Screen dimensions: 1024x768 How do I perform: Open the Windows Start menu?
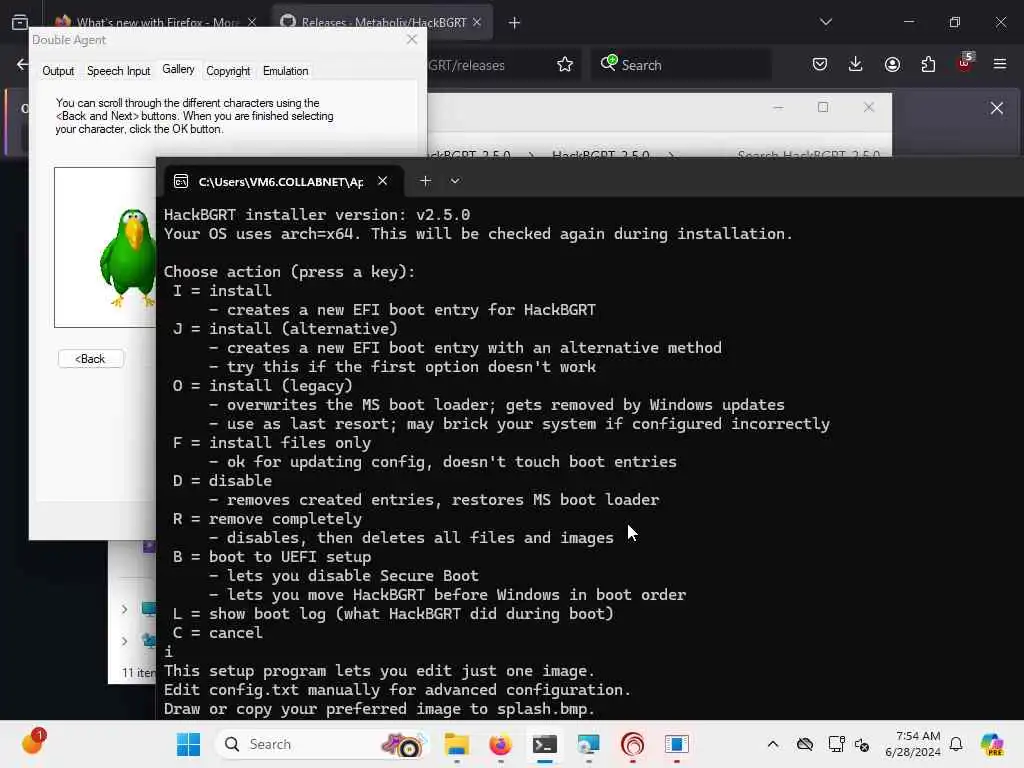point(189,744)
